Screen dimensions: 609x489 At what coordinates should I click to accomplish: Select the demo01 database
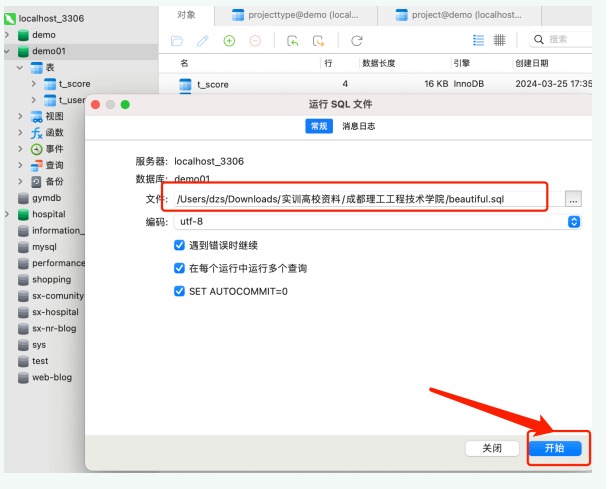tap(49, 51)
